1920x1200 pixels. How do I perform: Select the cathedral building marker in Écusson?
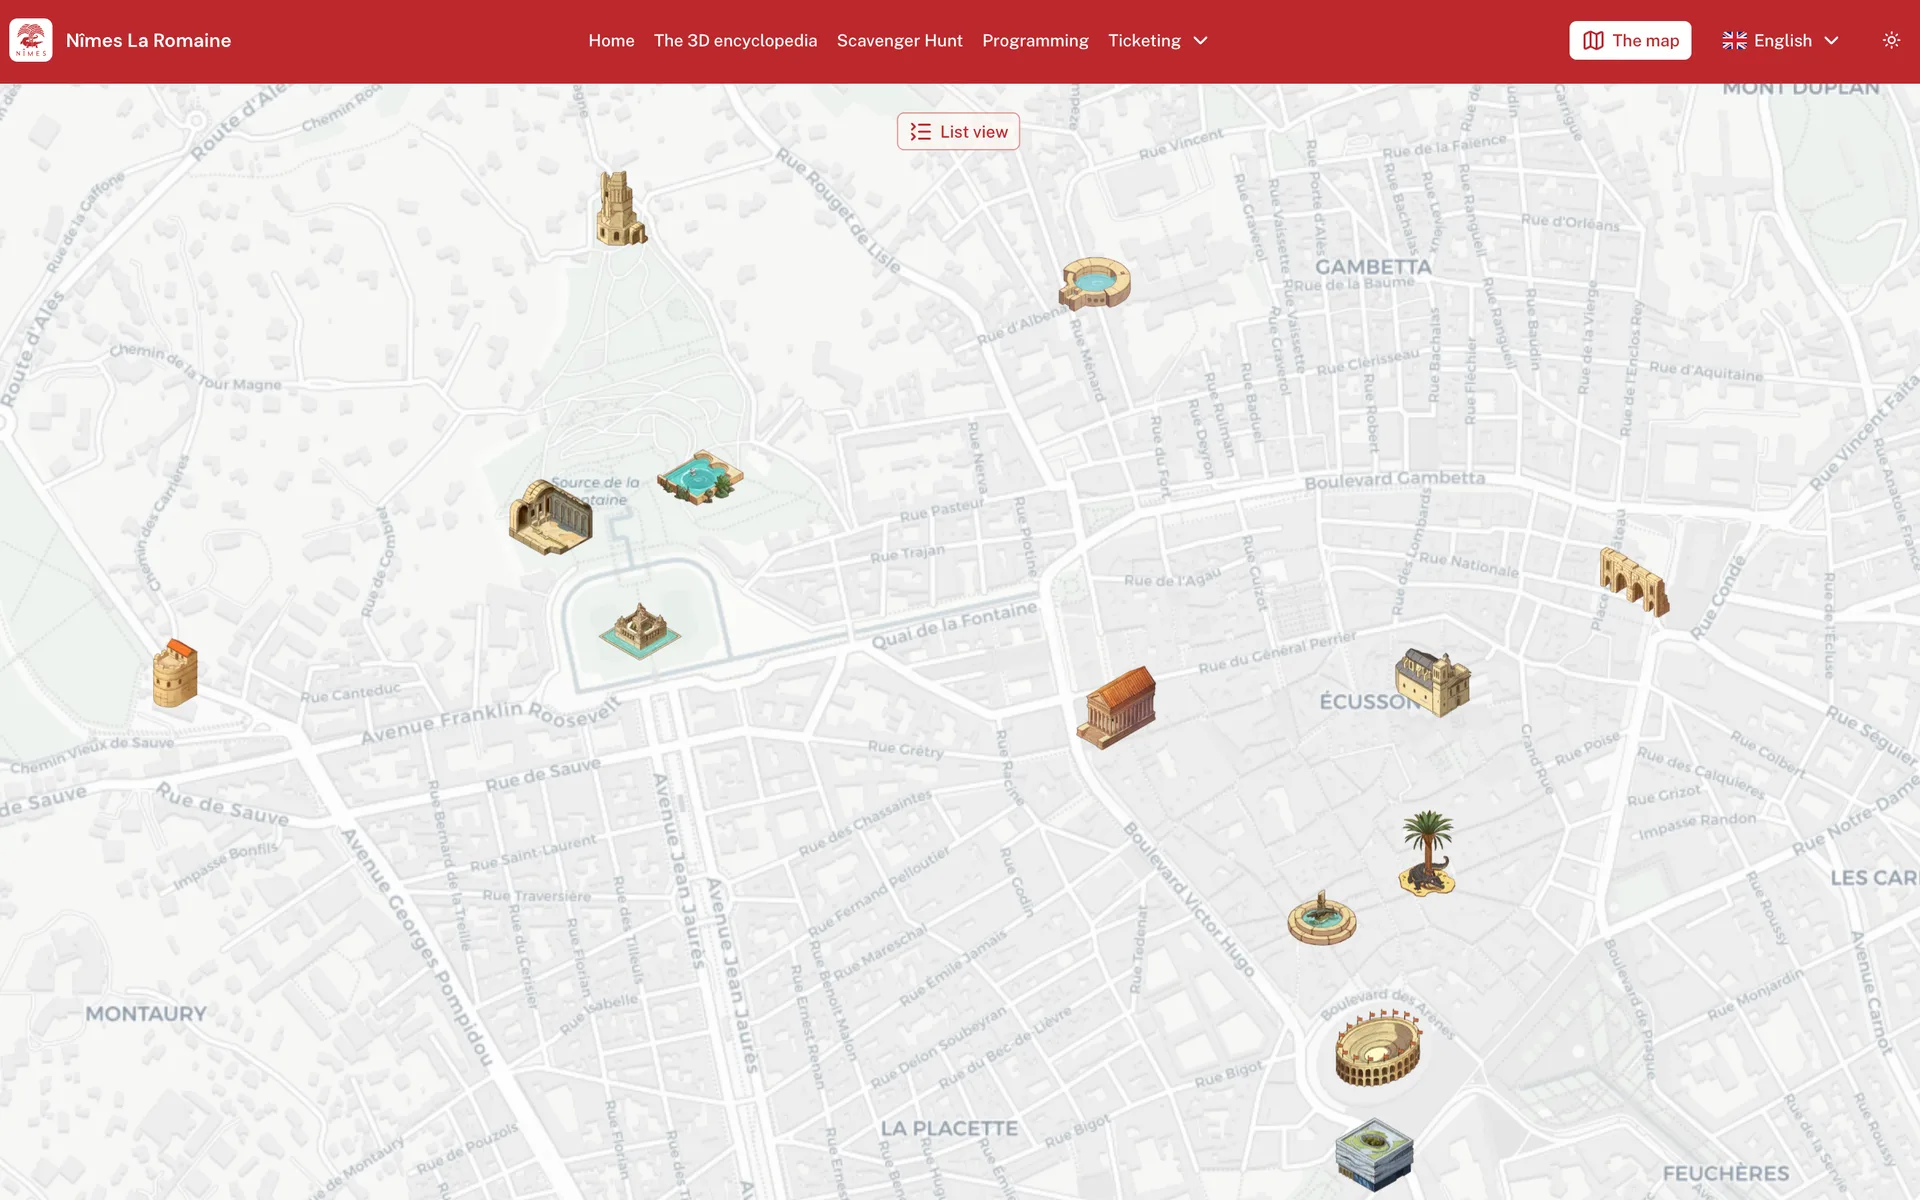click(1433, 682)
